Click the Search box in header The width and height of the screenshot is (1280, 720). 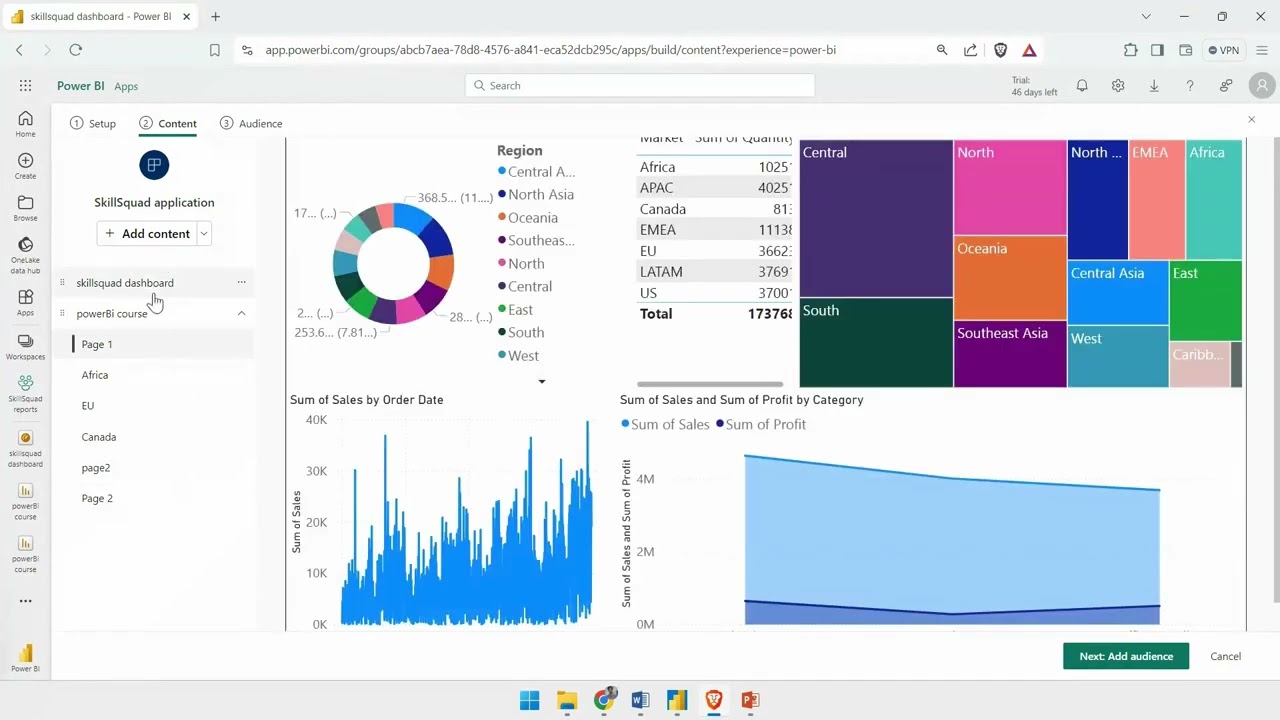tap(640, 86)
